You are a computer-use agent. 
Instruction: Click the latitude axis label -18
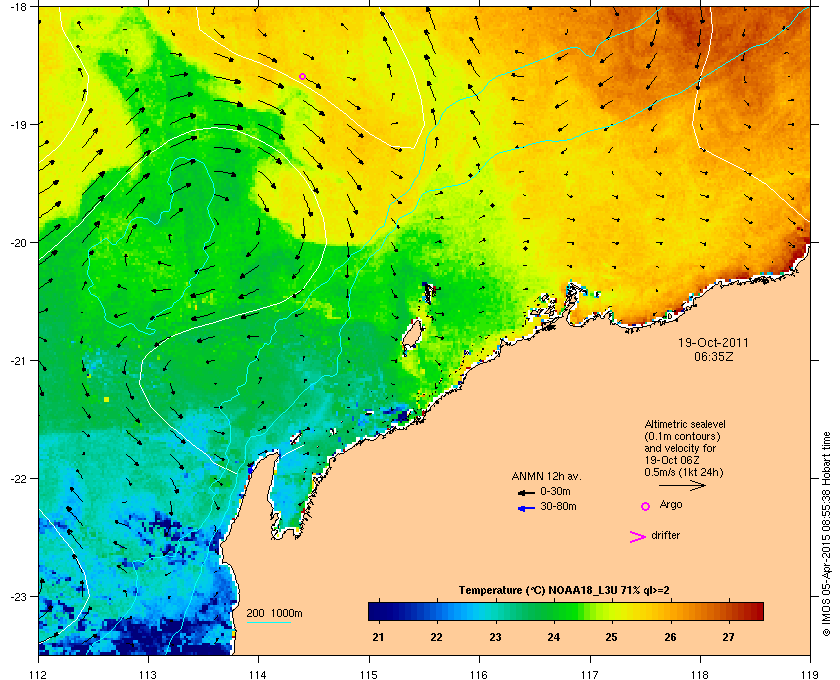[19, 6]
